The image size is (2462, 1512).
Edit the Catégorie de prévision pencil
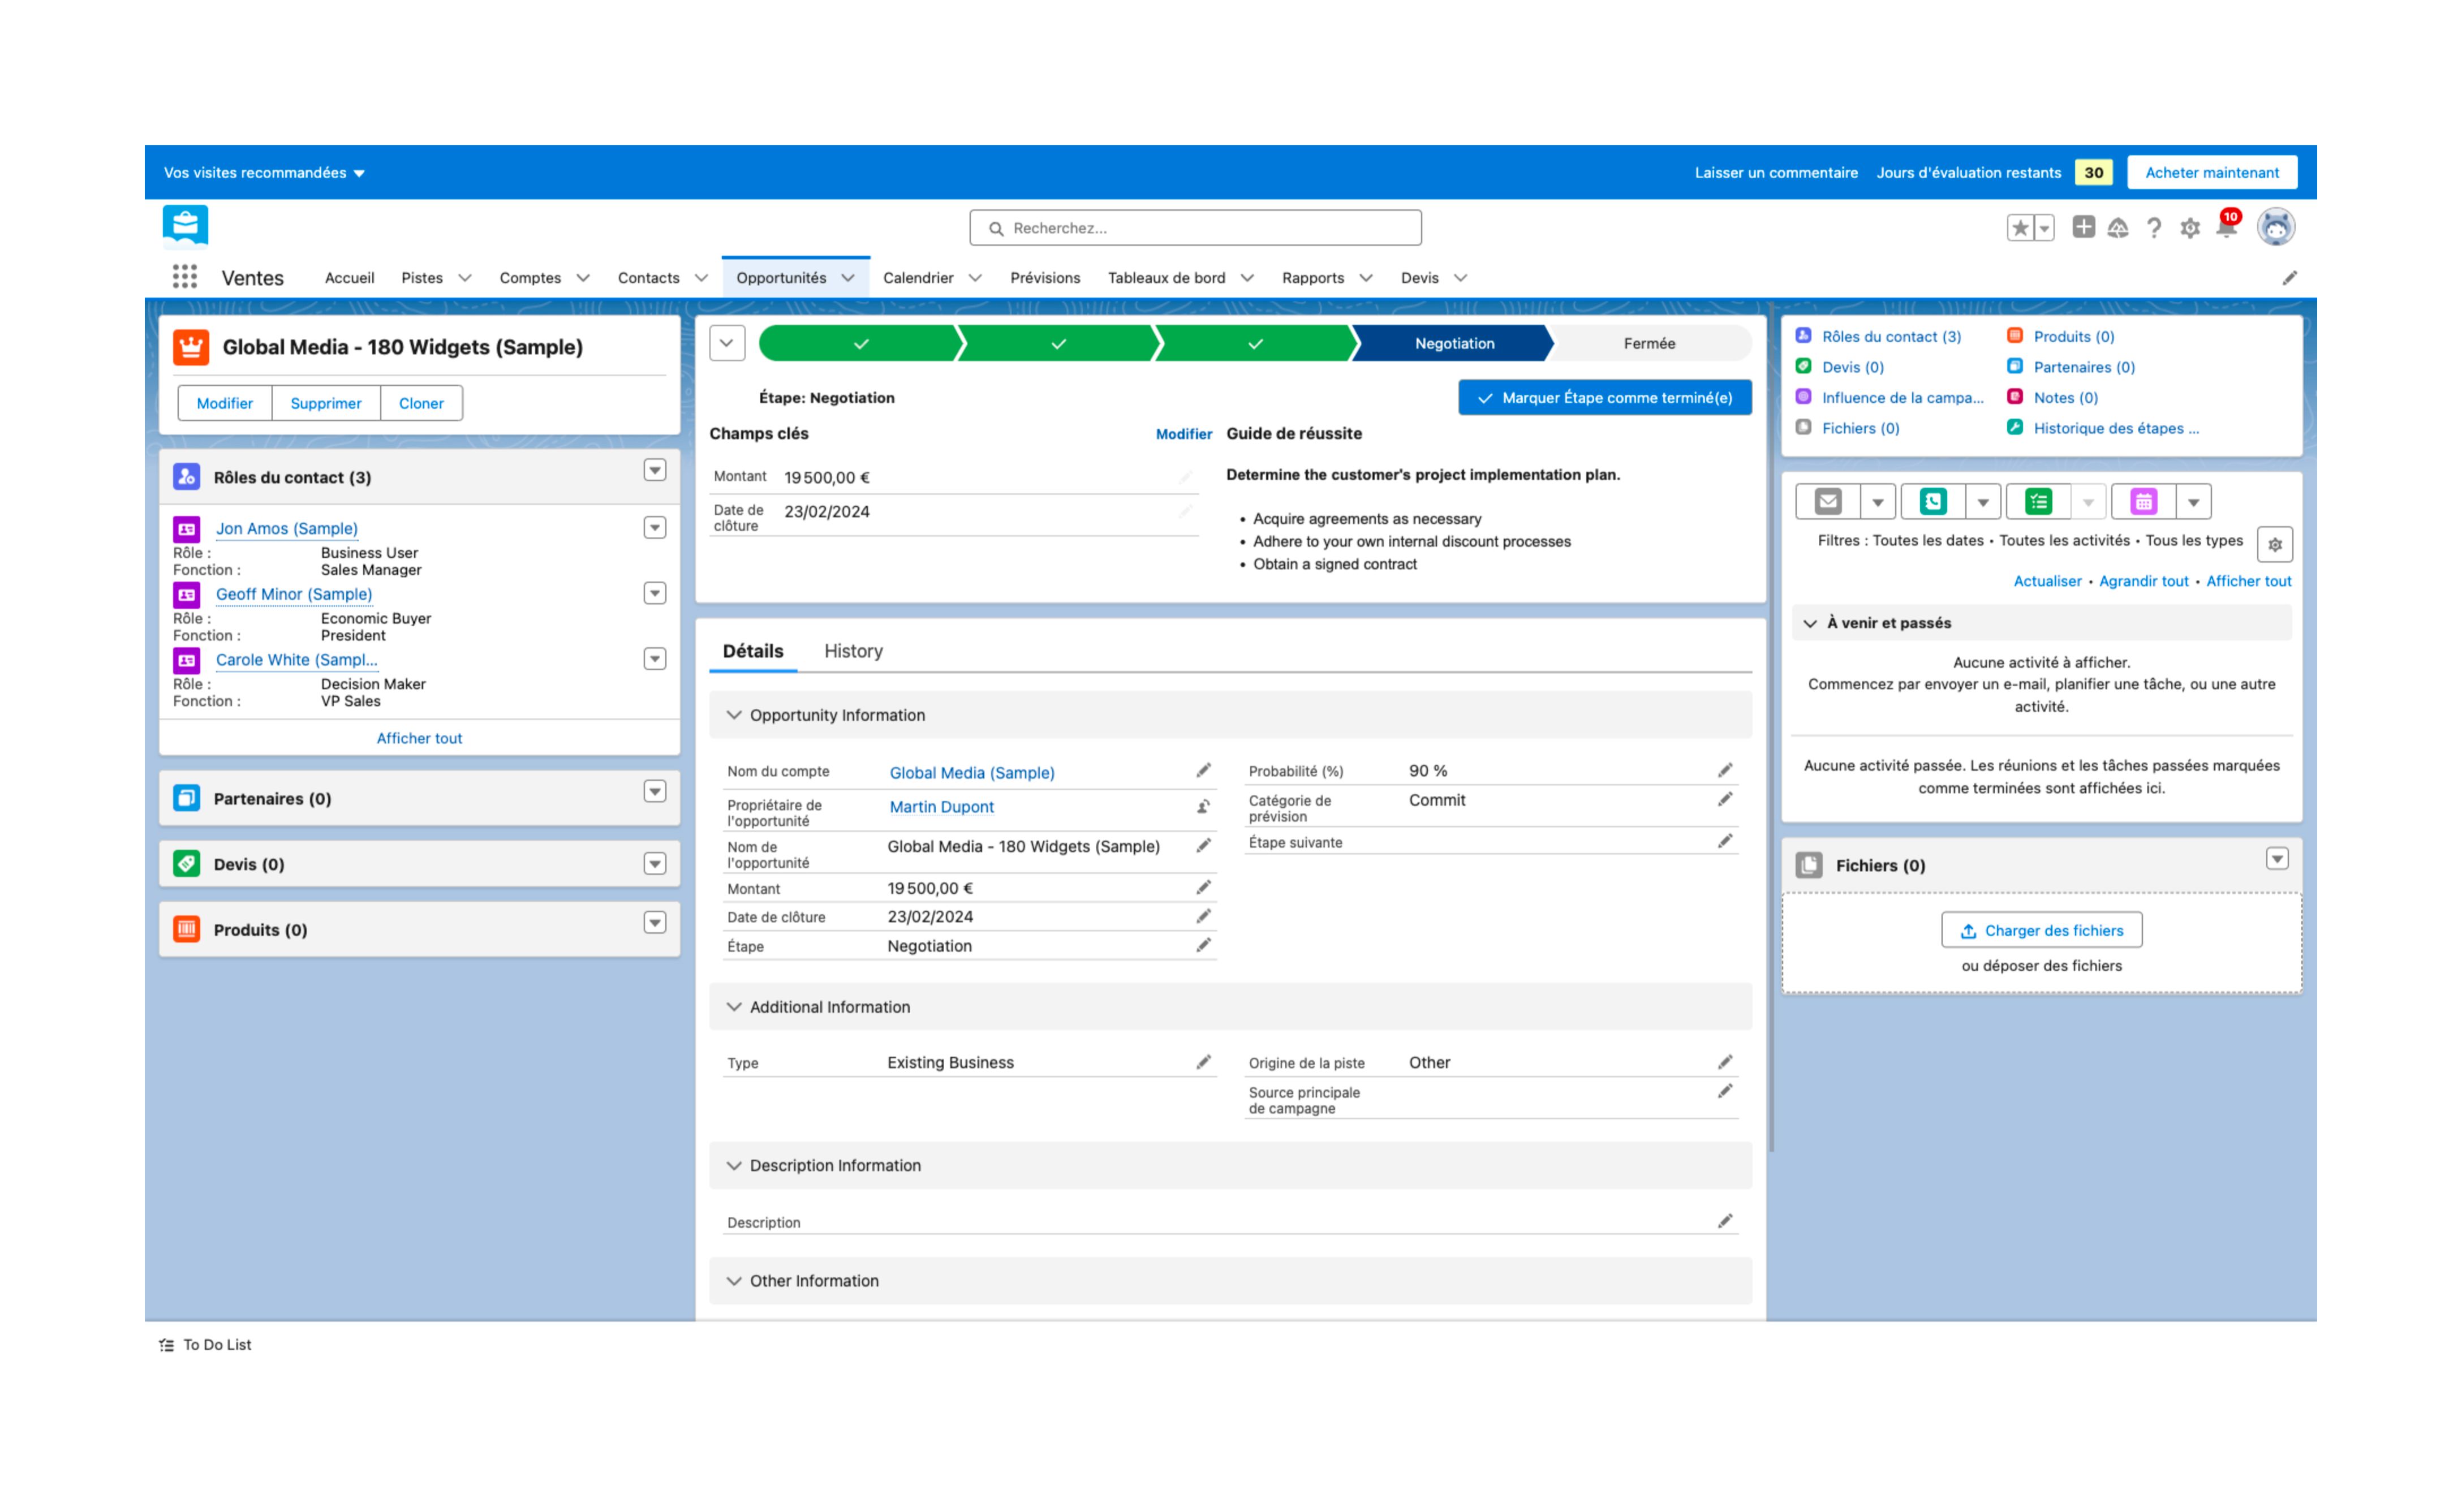pyautogui.click(x=1724, y=799)
